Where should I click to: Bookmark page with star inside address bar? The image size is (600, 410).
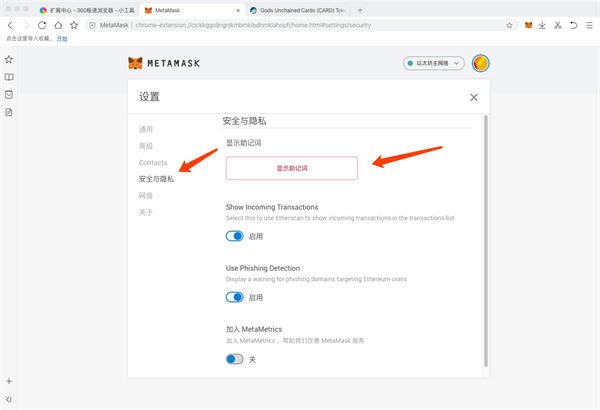coord(509,25)
